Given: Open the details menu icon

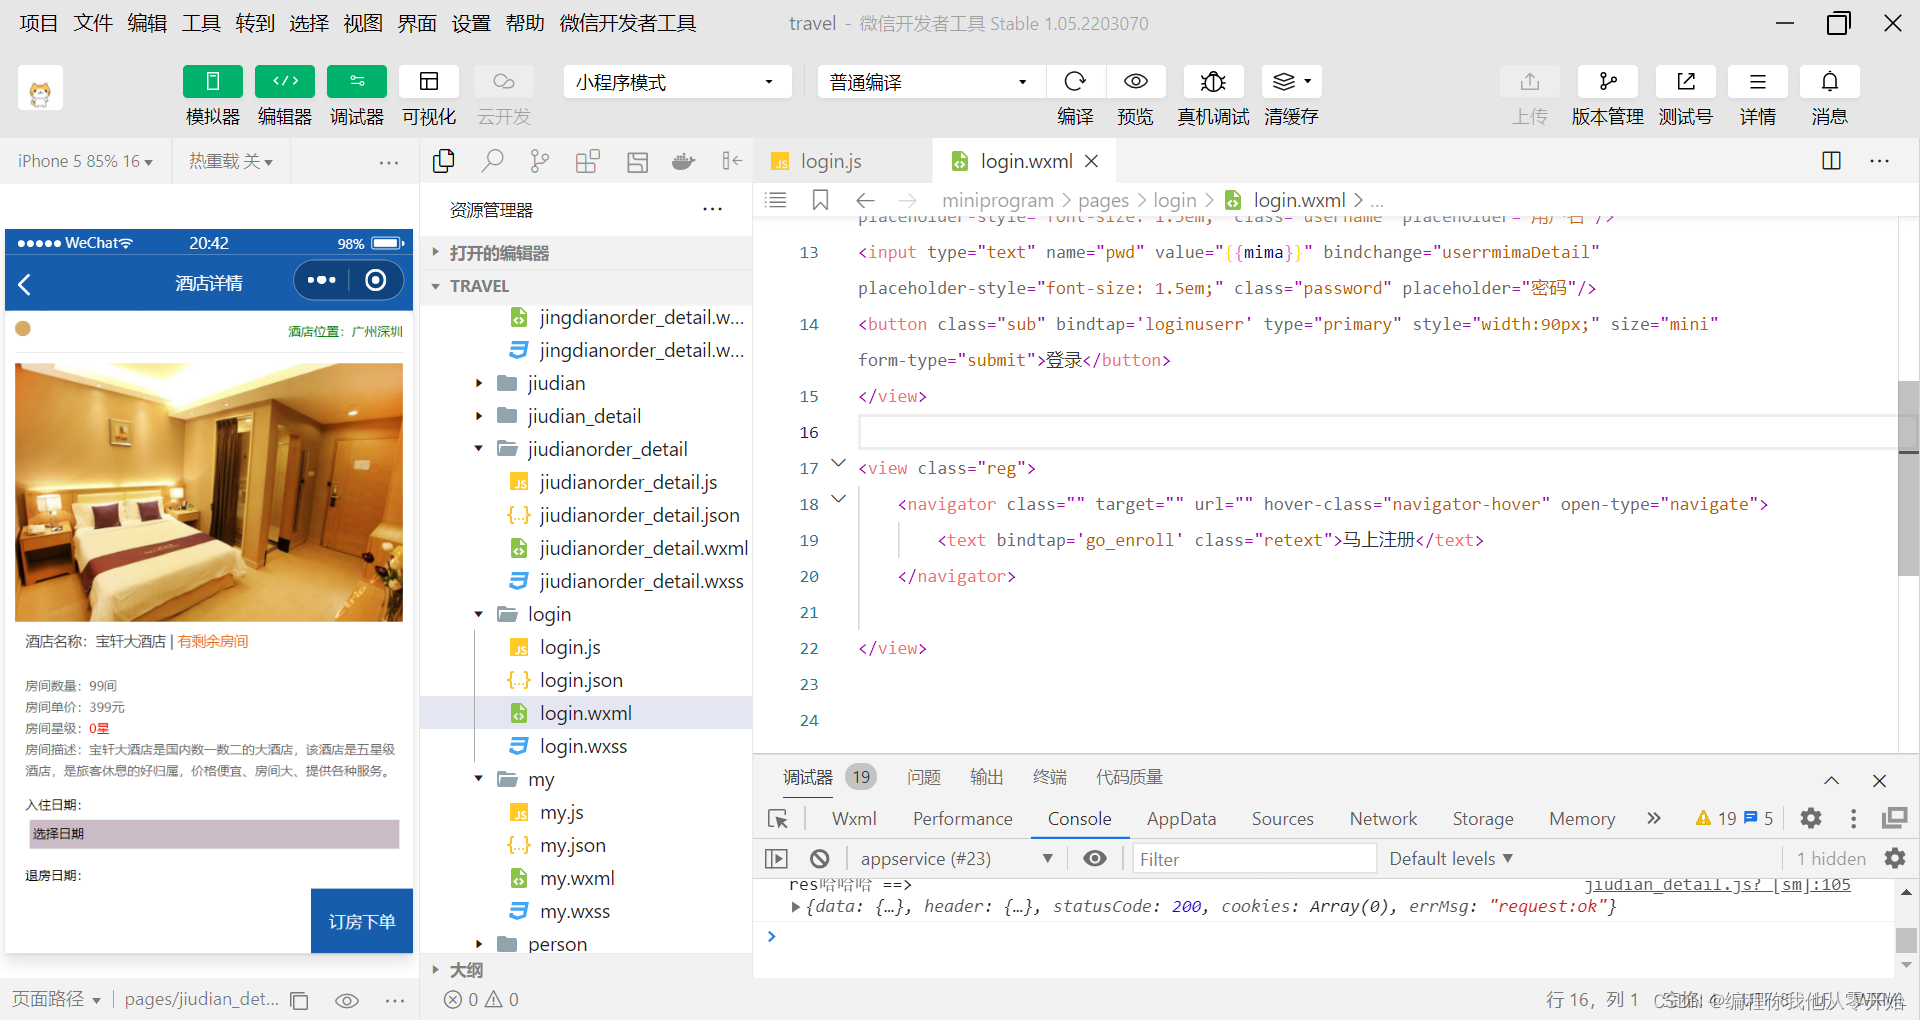Looking at the screenshot, I should tap(1757, 82).
